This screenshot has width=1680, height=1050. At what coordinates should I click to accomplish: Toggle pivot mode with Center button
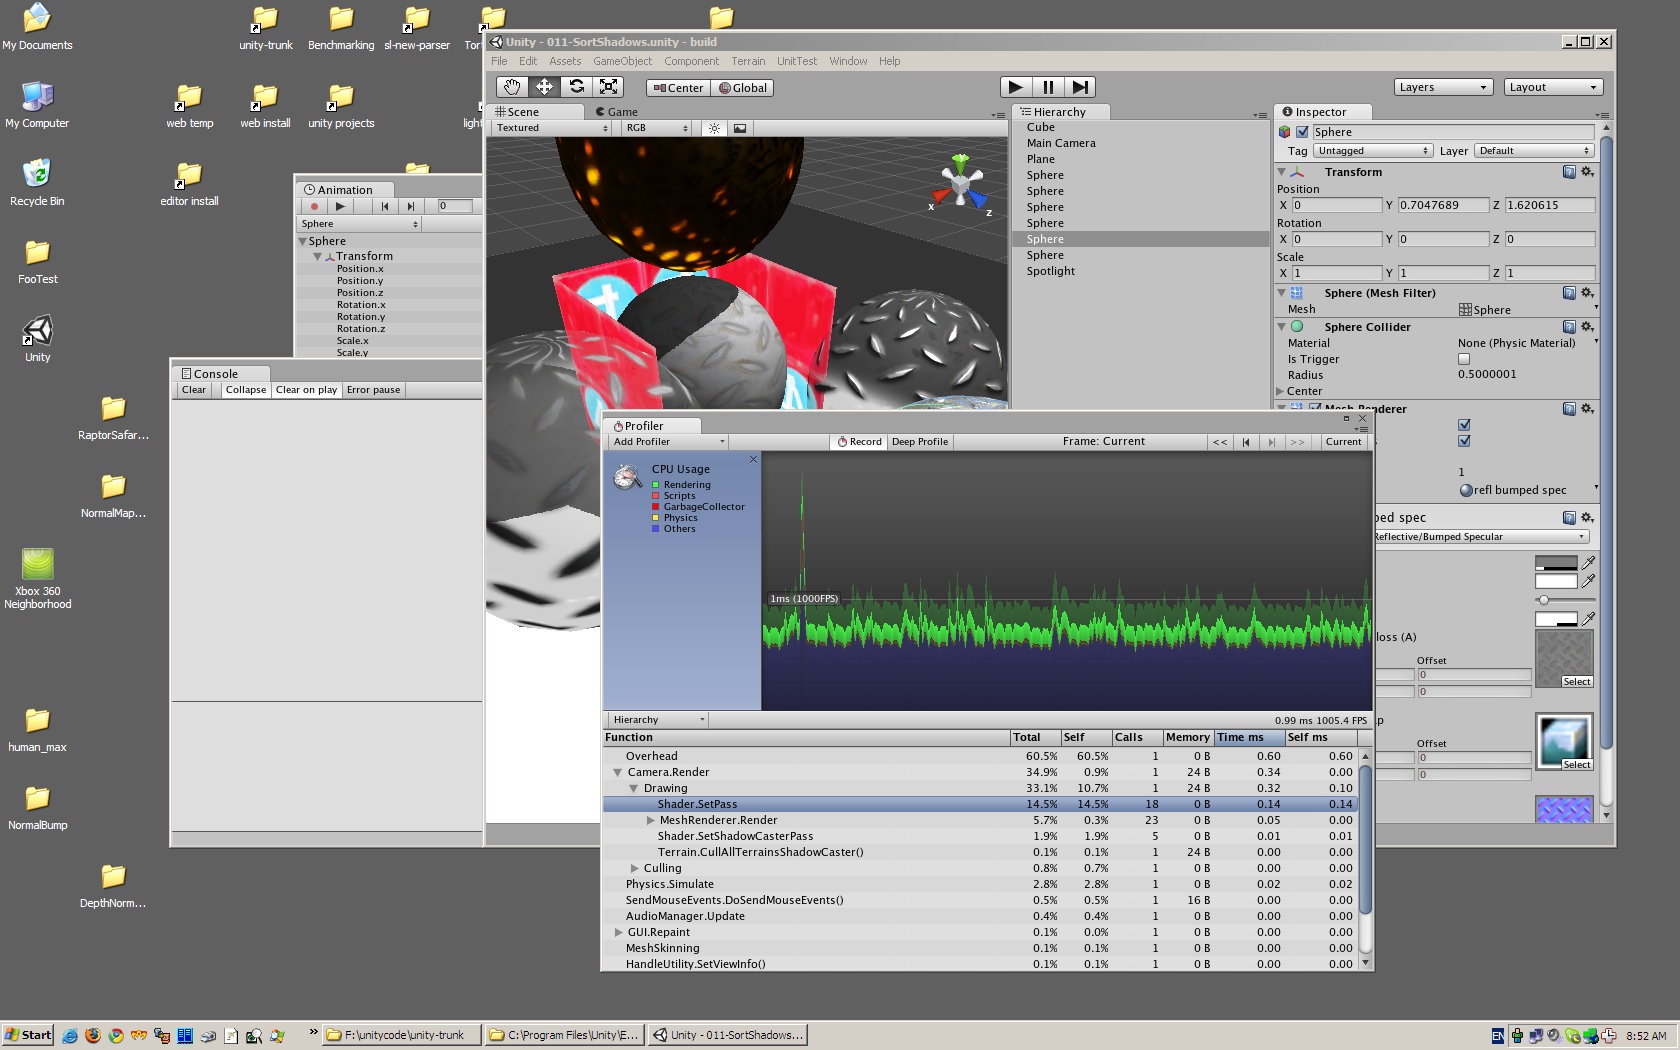[x=678, y=88]
